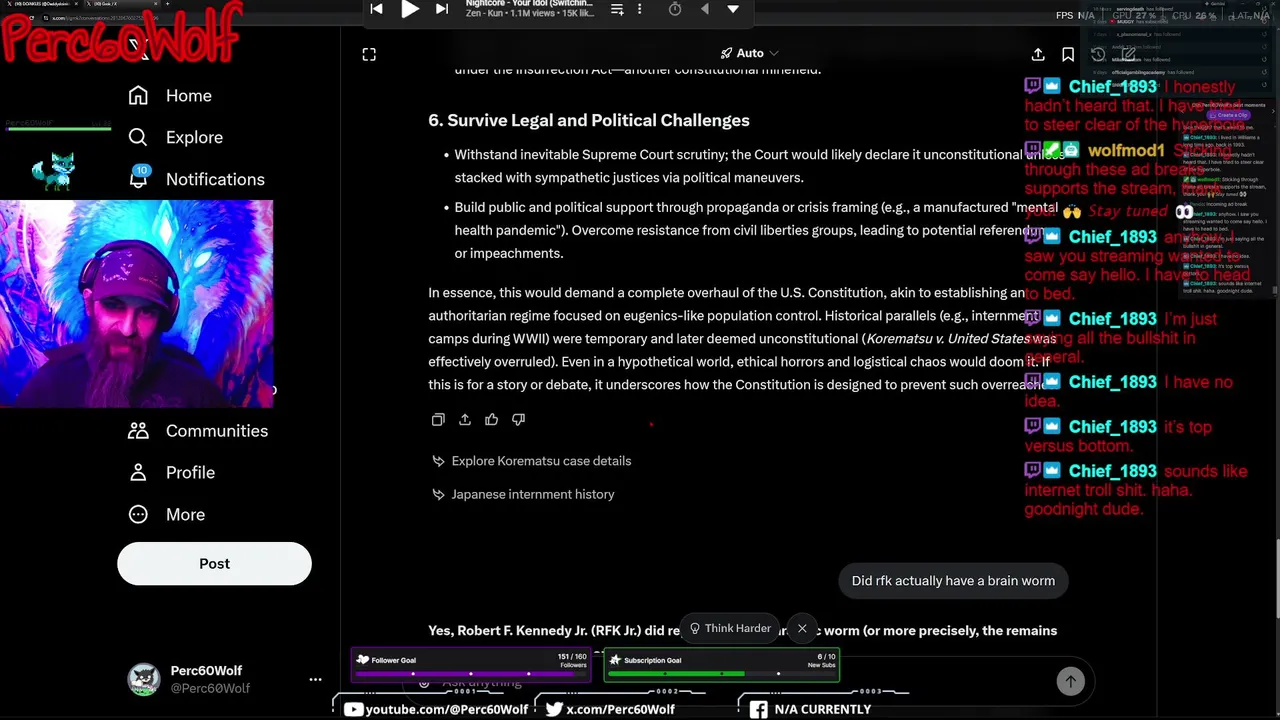This screenshot has height=720, width=1280.
Task: Add track to queue icon
Action: [617, 9]
